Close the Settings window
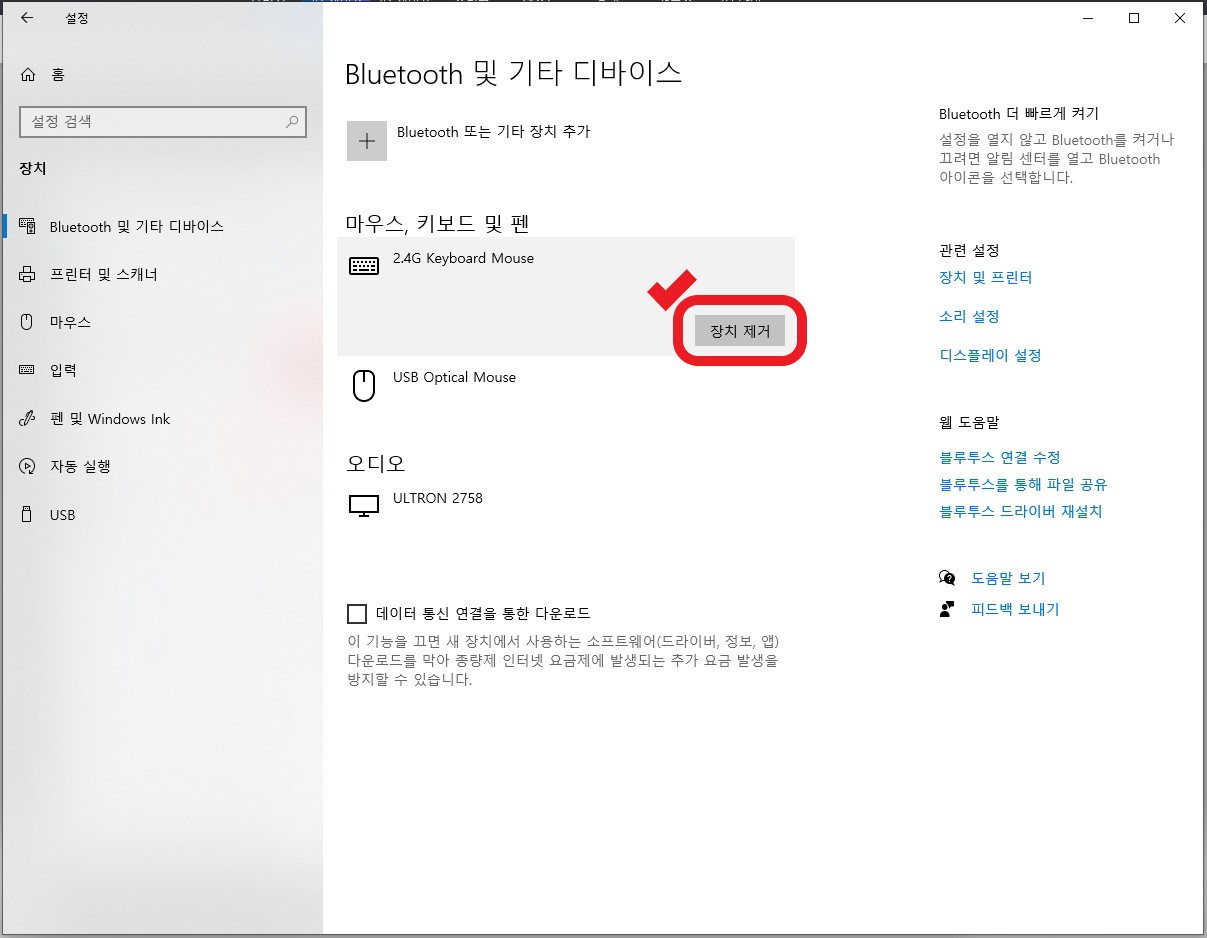The height and width of the screenshot is (938, 1207). coord(1180,17)
